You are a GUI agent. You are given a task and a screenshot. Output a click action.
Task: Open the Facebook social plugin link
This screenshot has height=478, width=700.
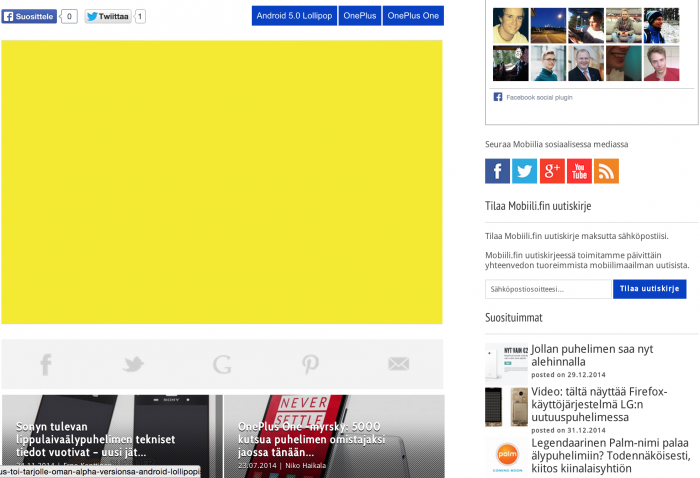539,97
